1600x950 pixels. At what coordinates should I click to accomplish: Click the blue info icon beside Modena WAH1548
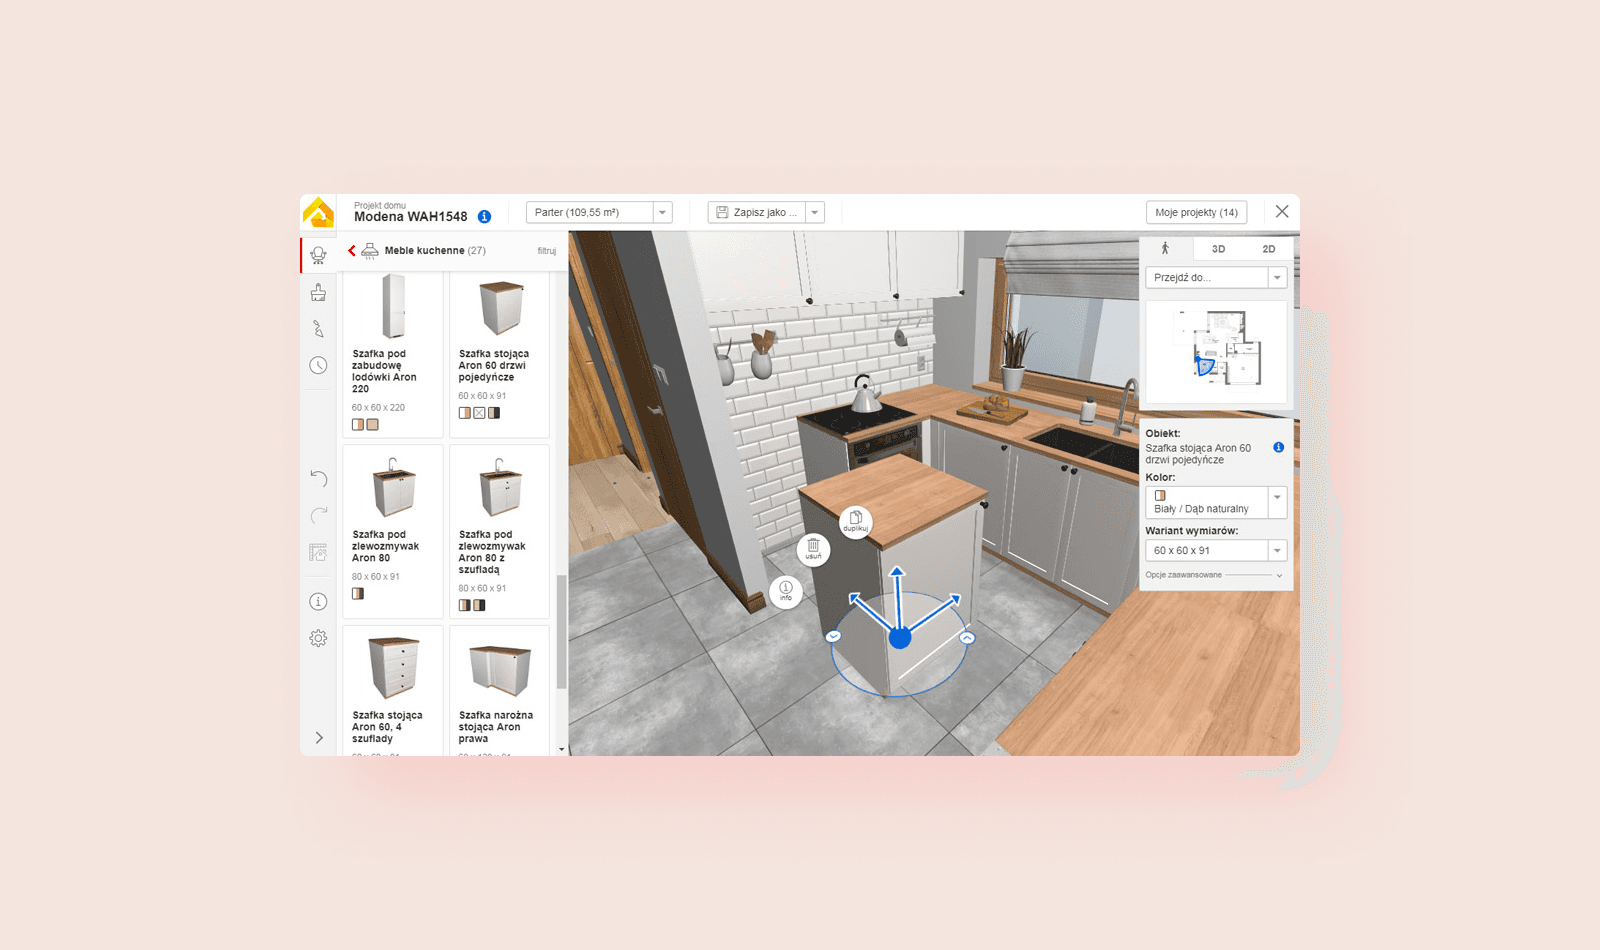pos(484,217)
